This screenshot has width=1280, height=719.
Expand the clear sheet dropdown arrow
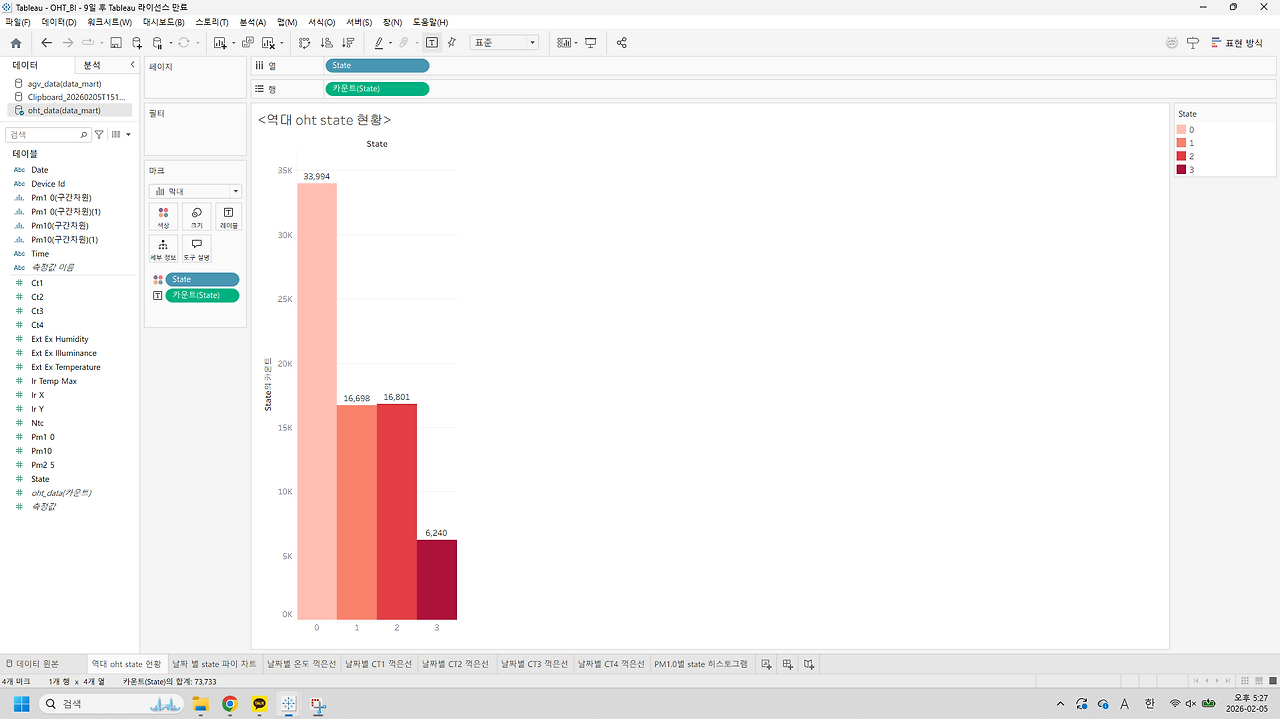pyautogui.click(x=281, y=43)
